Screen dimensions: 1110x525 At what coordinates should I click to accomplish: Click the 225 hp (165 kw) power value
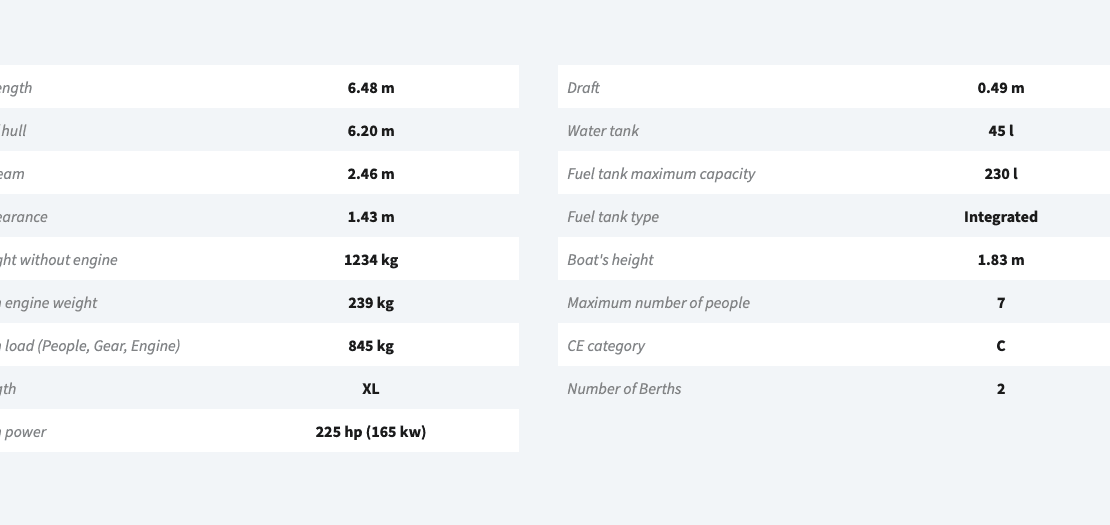[x=371, y=432]
